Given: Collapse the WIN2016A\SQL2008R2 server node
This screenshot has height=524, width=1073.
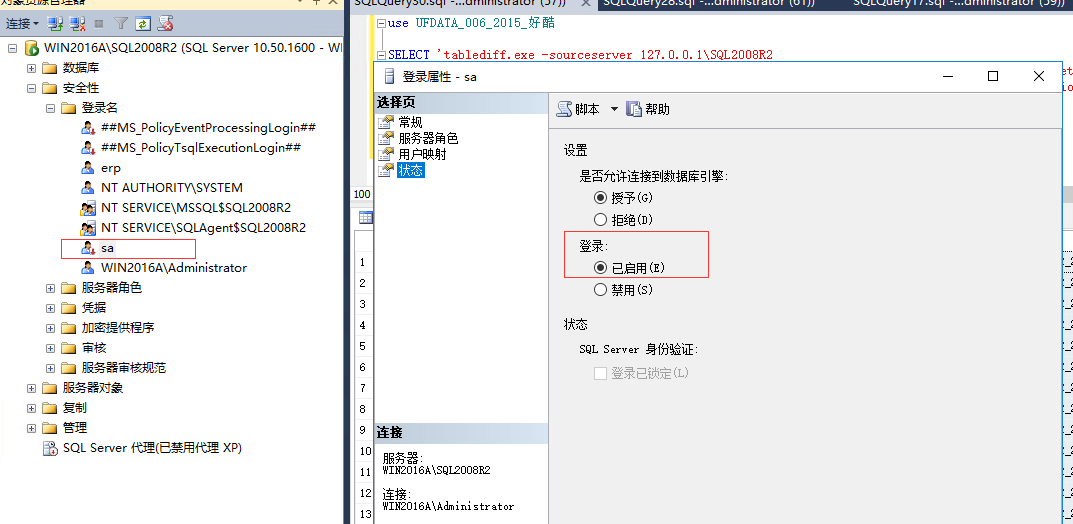Looking at the screenshot, I should tap(12, 48).
